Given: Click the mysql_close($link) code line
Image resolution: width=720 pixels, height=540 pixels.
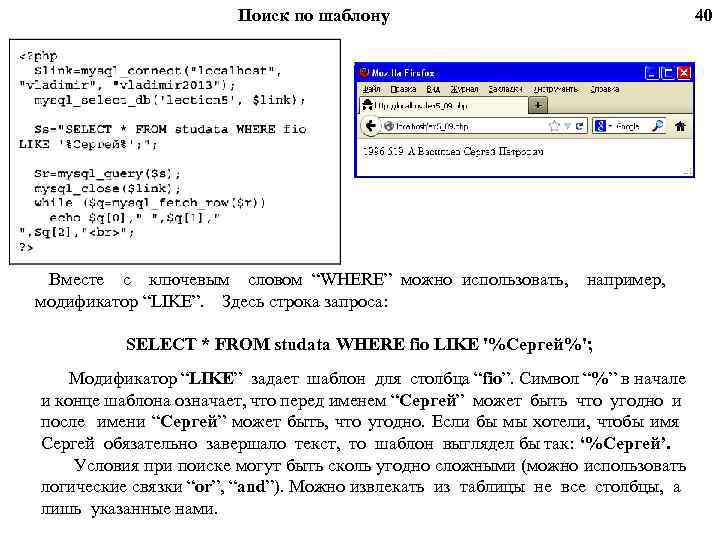Looking at the screenshot, I should coord(107,188).
